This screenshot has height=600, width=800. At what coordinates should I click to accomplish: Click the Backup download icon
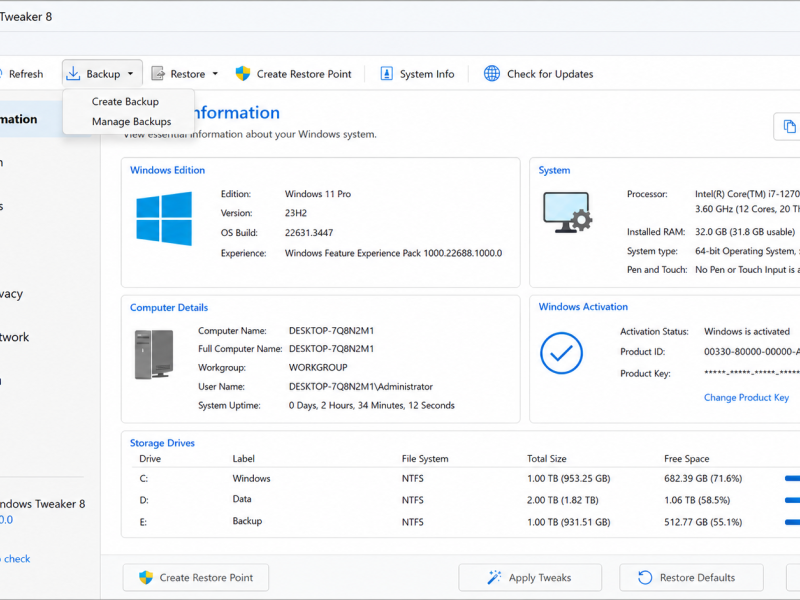[73, 73]
